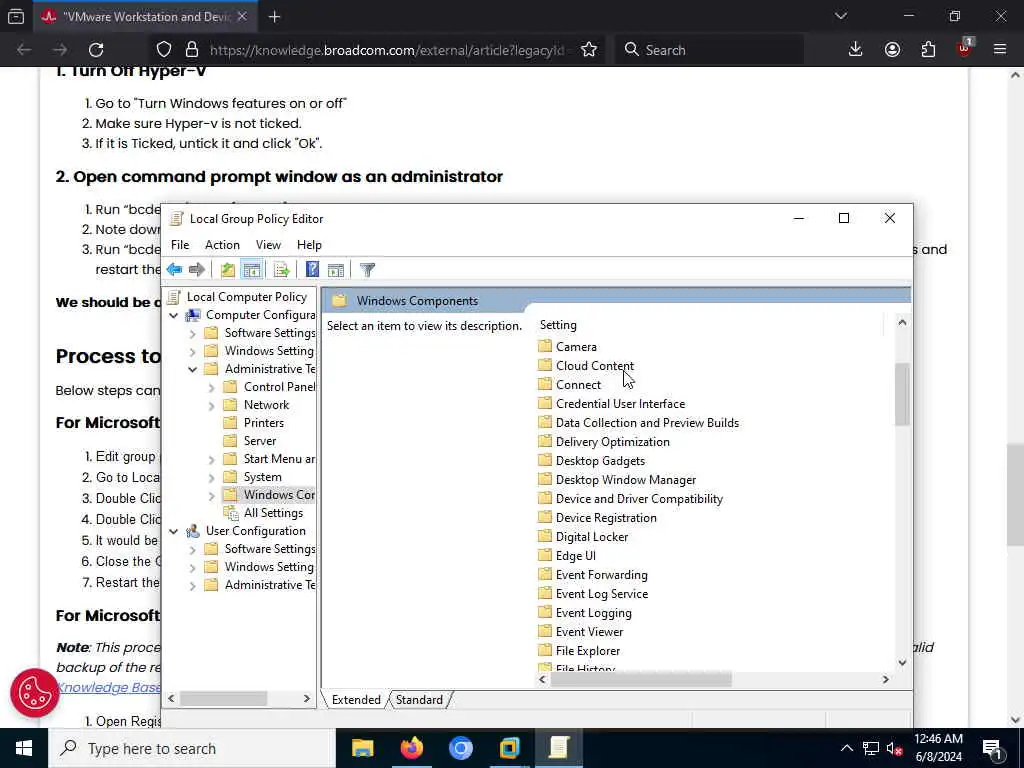Expand the Start Menu tree node
1024x768 pixels.
click(212, 460)
